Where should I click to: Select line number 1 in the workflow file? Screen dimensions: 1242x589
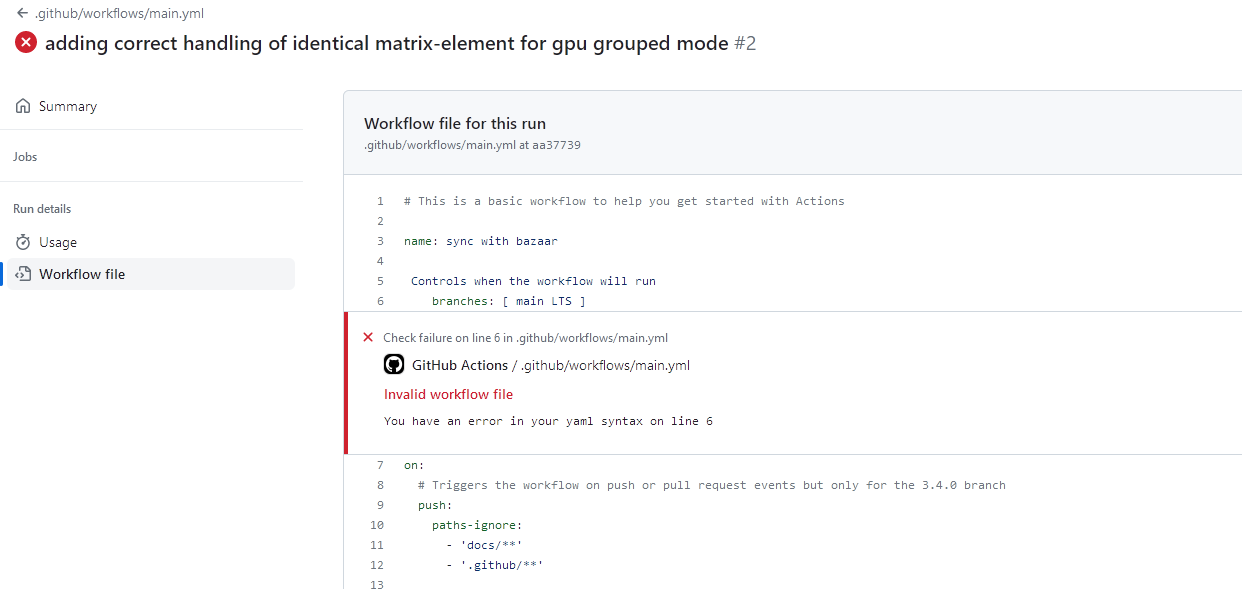coord(379,200)
